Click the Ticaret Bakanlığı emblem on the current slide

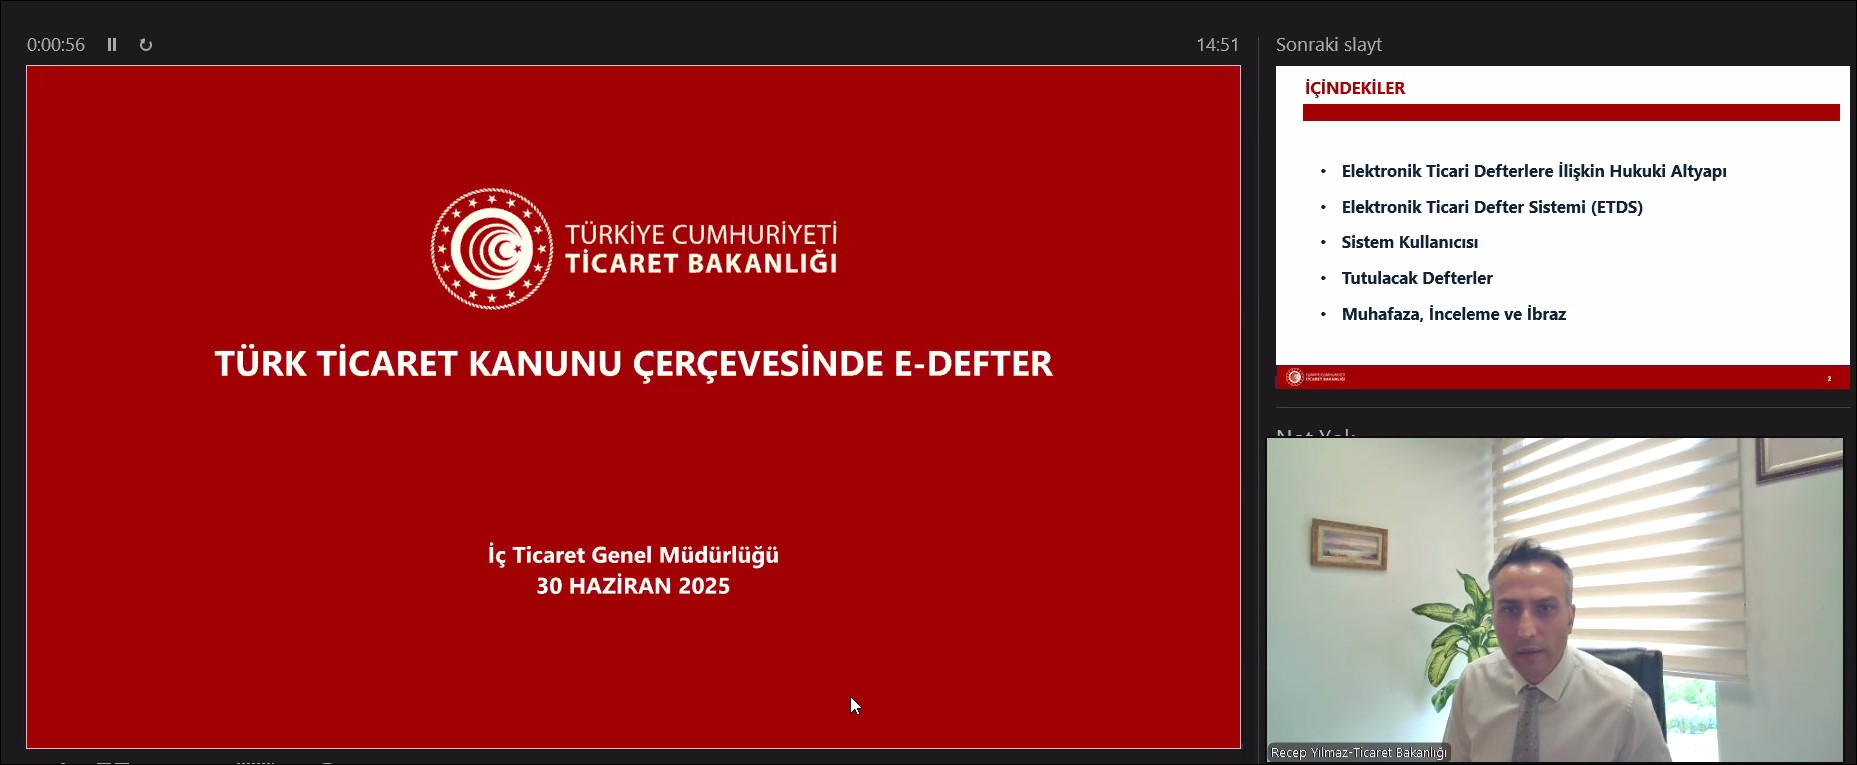pyautogui.click(x=491, y=248)
